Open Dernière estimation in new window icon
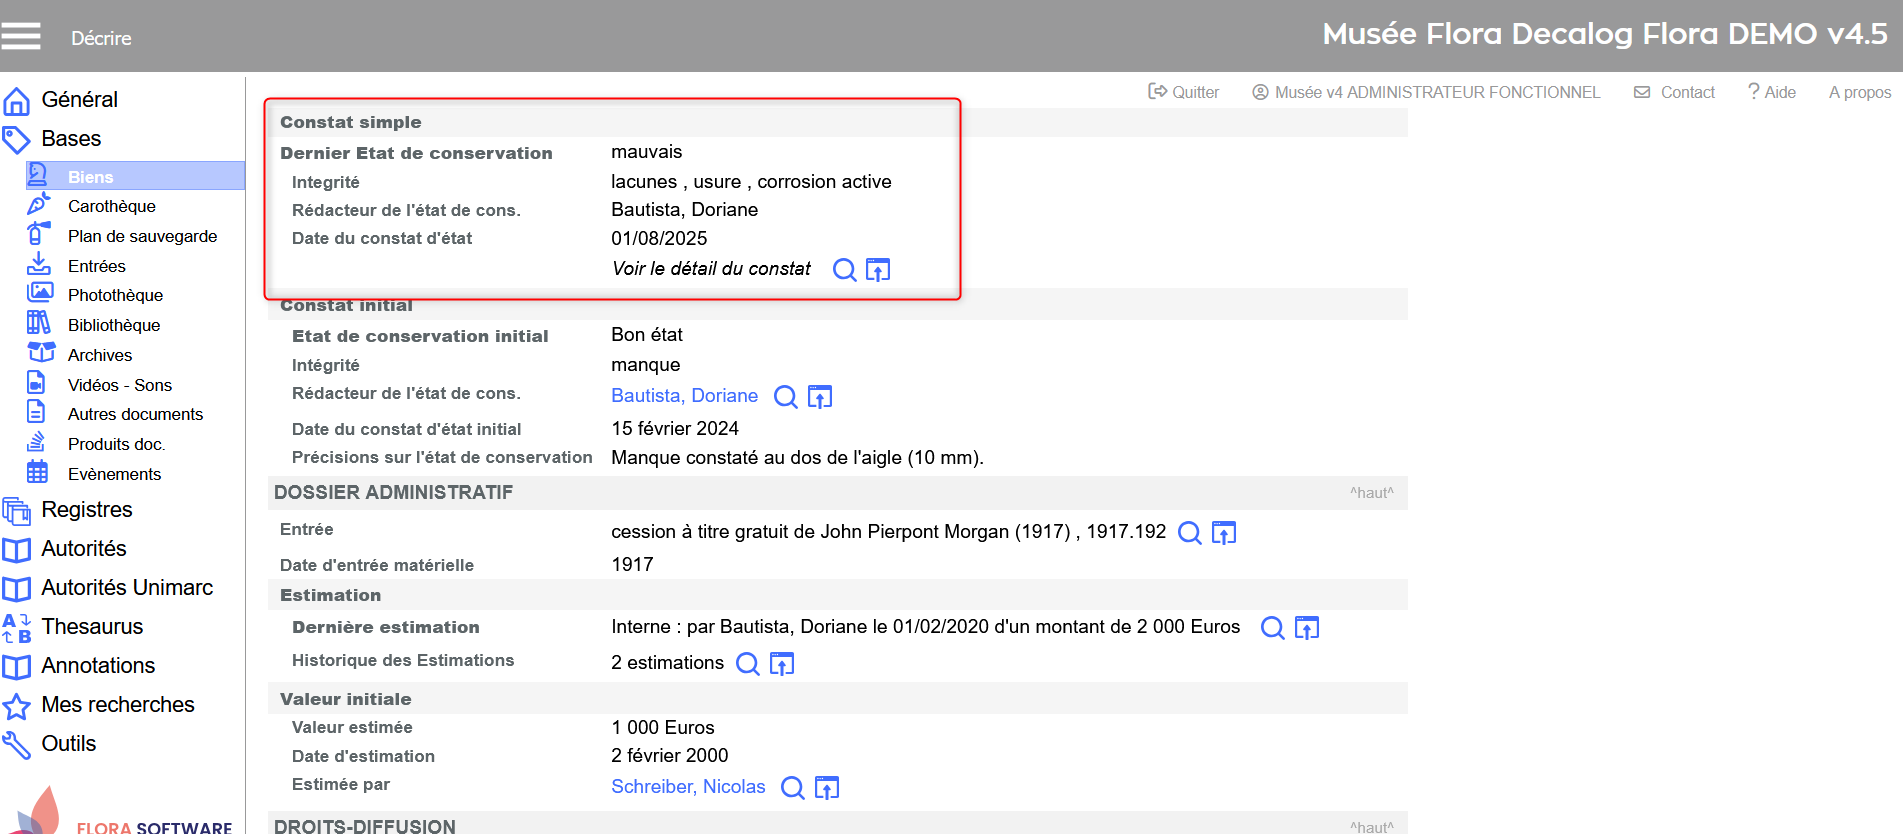 pyautogui.click(x=1306, y=628)
